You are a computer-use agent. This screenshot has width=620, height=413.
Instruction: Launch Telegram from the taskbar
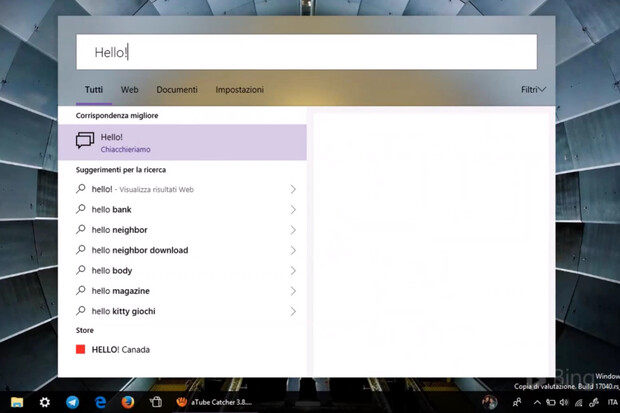pos(72,402)
